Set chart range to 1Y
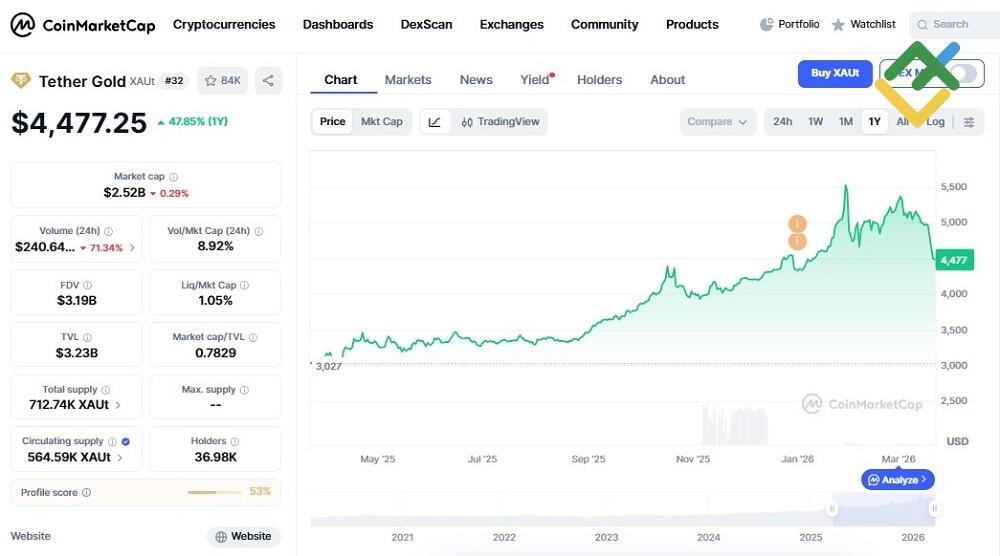Viewport: 1000px width, 556px height. click(874, 122)
